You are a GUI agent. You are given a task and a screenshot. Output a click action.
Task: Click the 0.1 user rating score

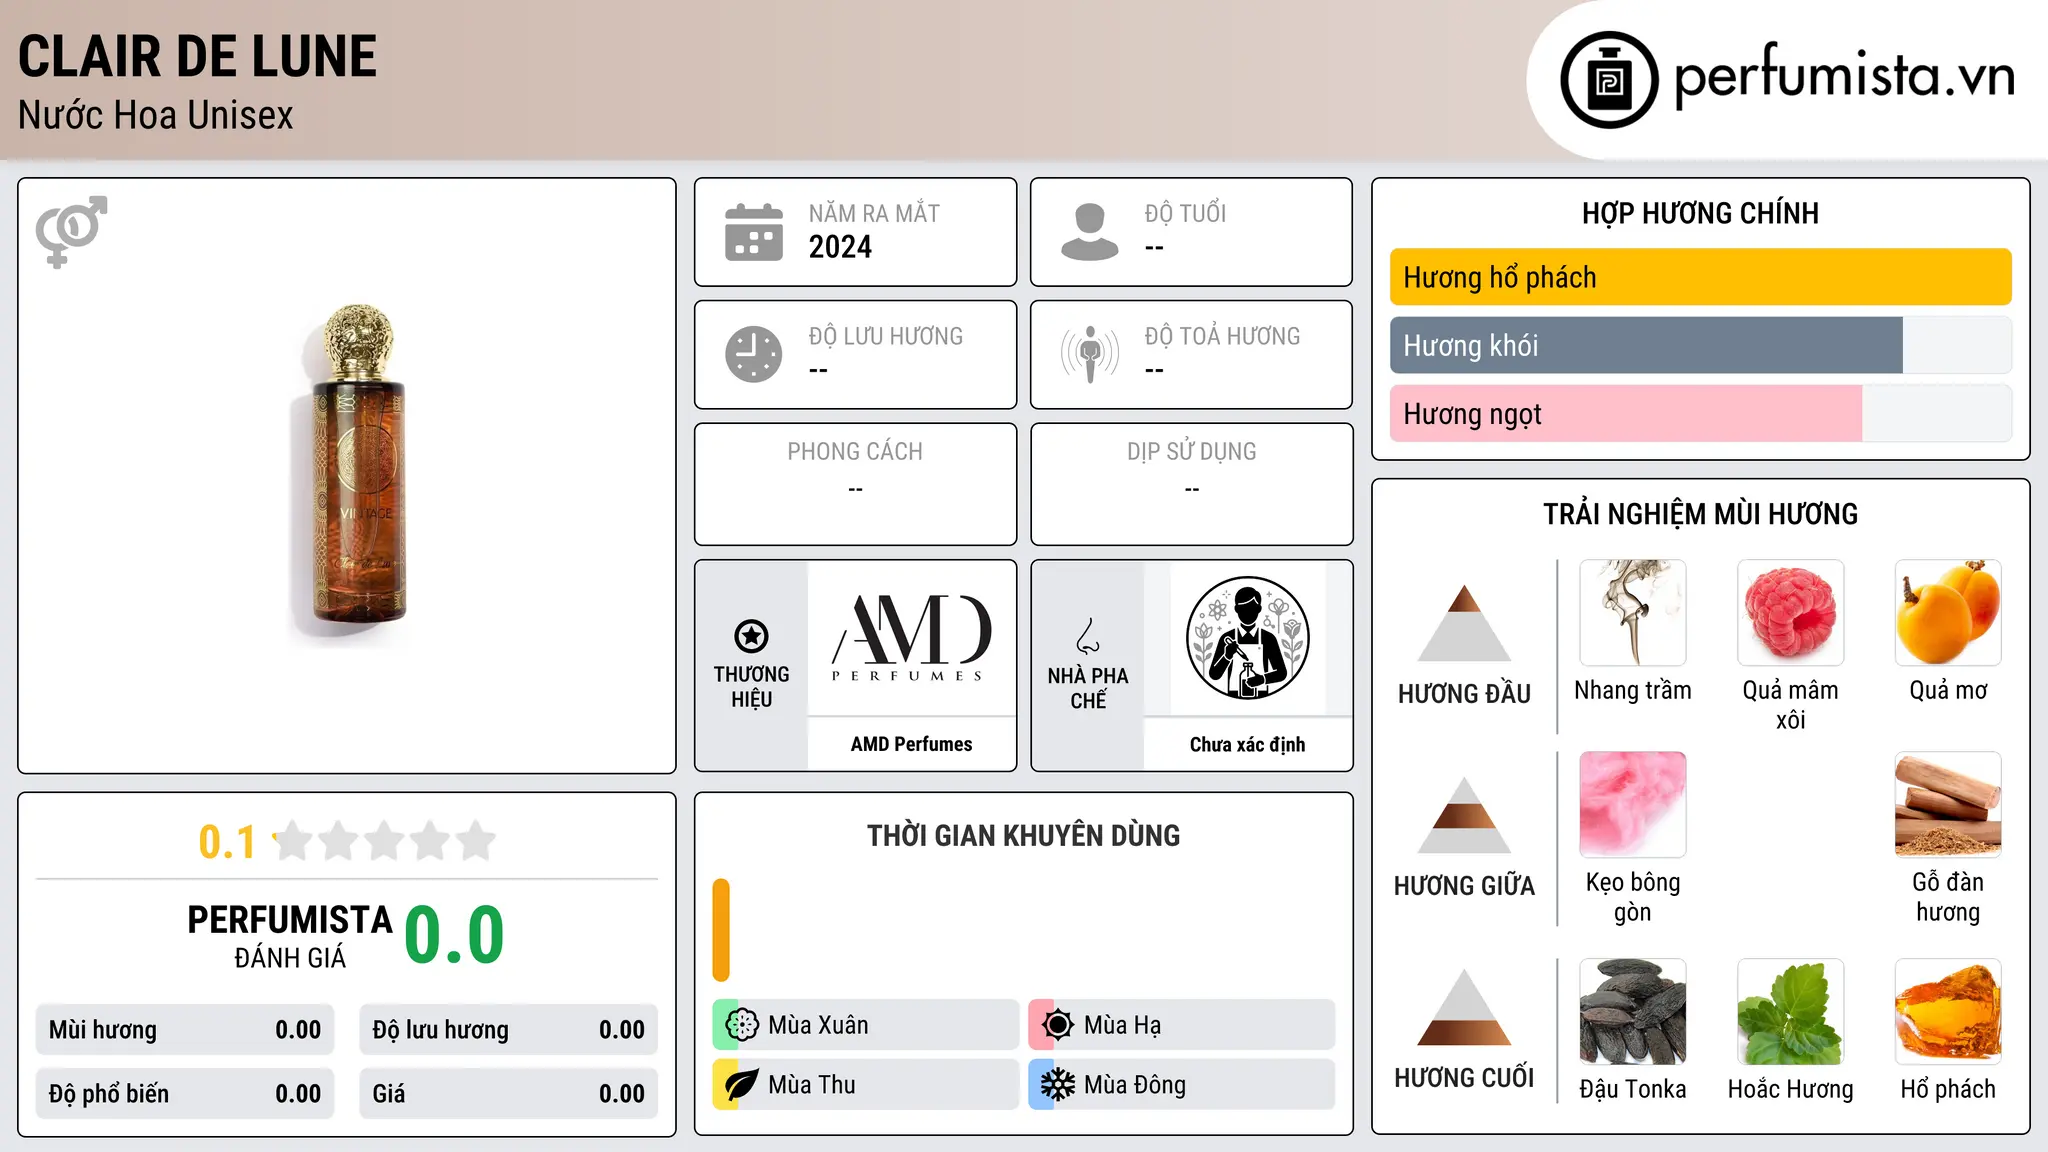[227, 842]
